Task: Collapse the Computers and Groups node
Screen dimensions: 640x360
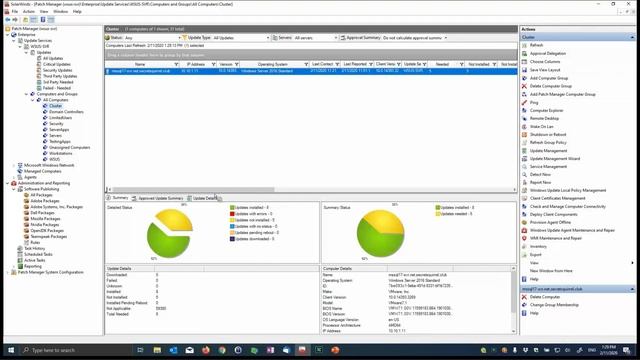Action: (x=27, y=94)
